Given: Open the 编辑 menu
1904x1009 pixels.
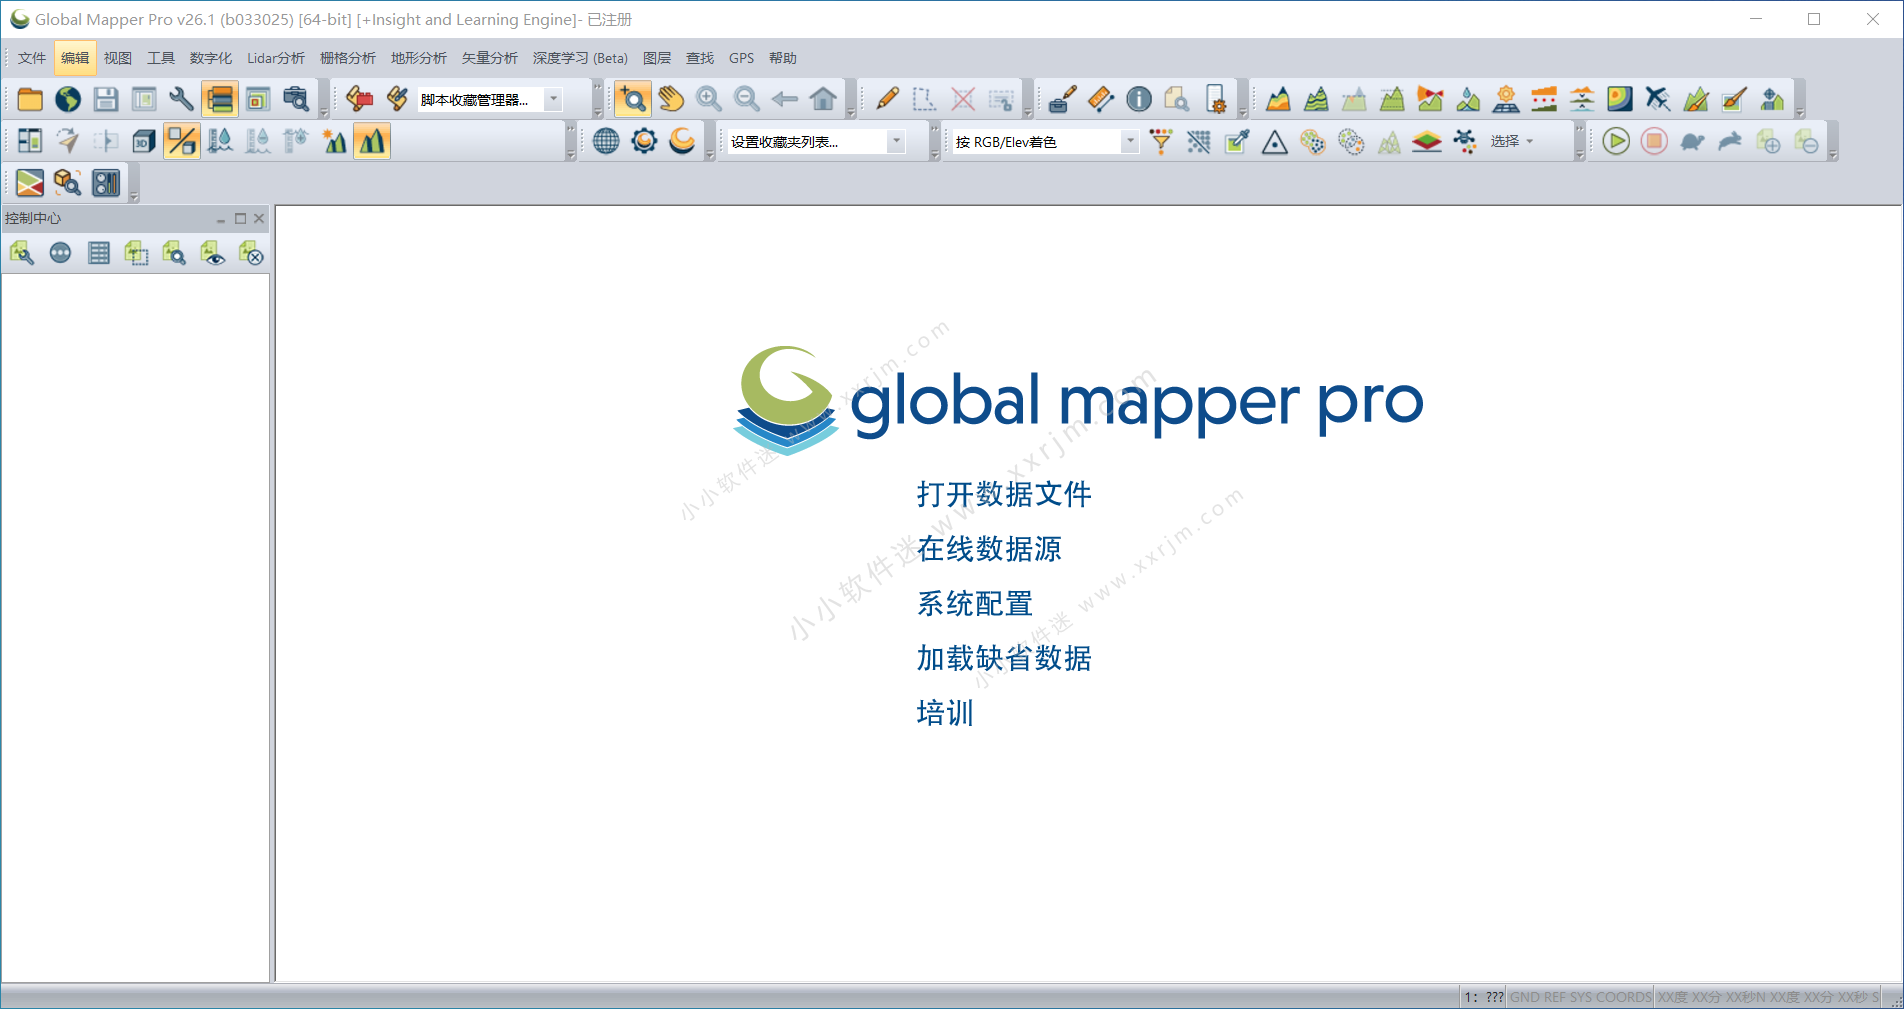Looking at the screenshot, I should click(75, 58).
